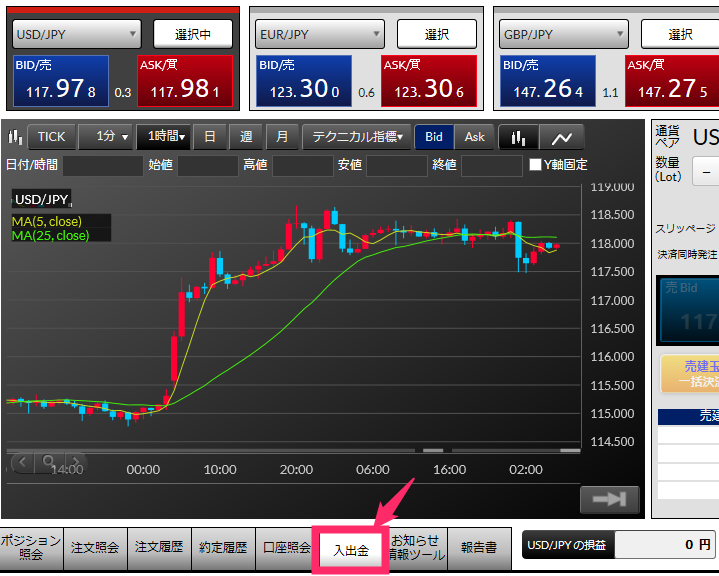719x576 pixels.
Task: Click EUR/JPY BID/売 price 123.300
Action: pos(304,81)
